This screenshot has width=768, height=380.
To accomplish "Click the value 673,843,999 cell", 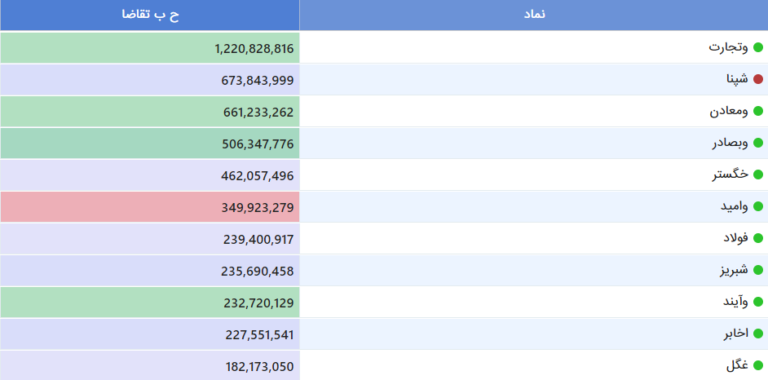I will click(x=150, y=80).
